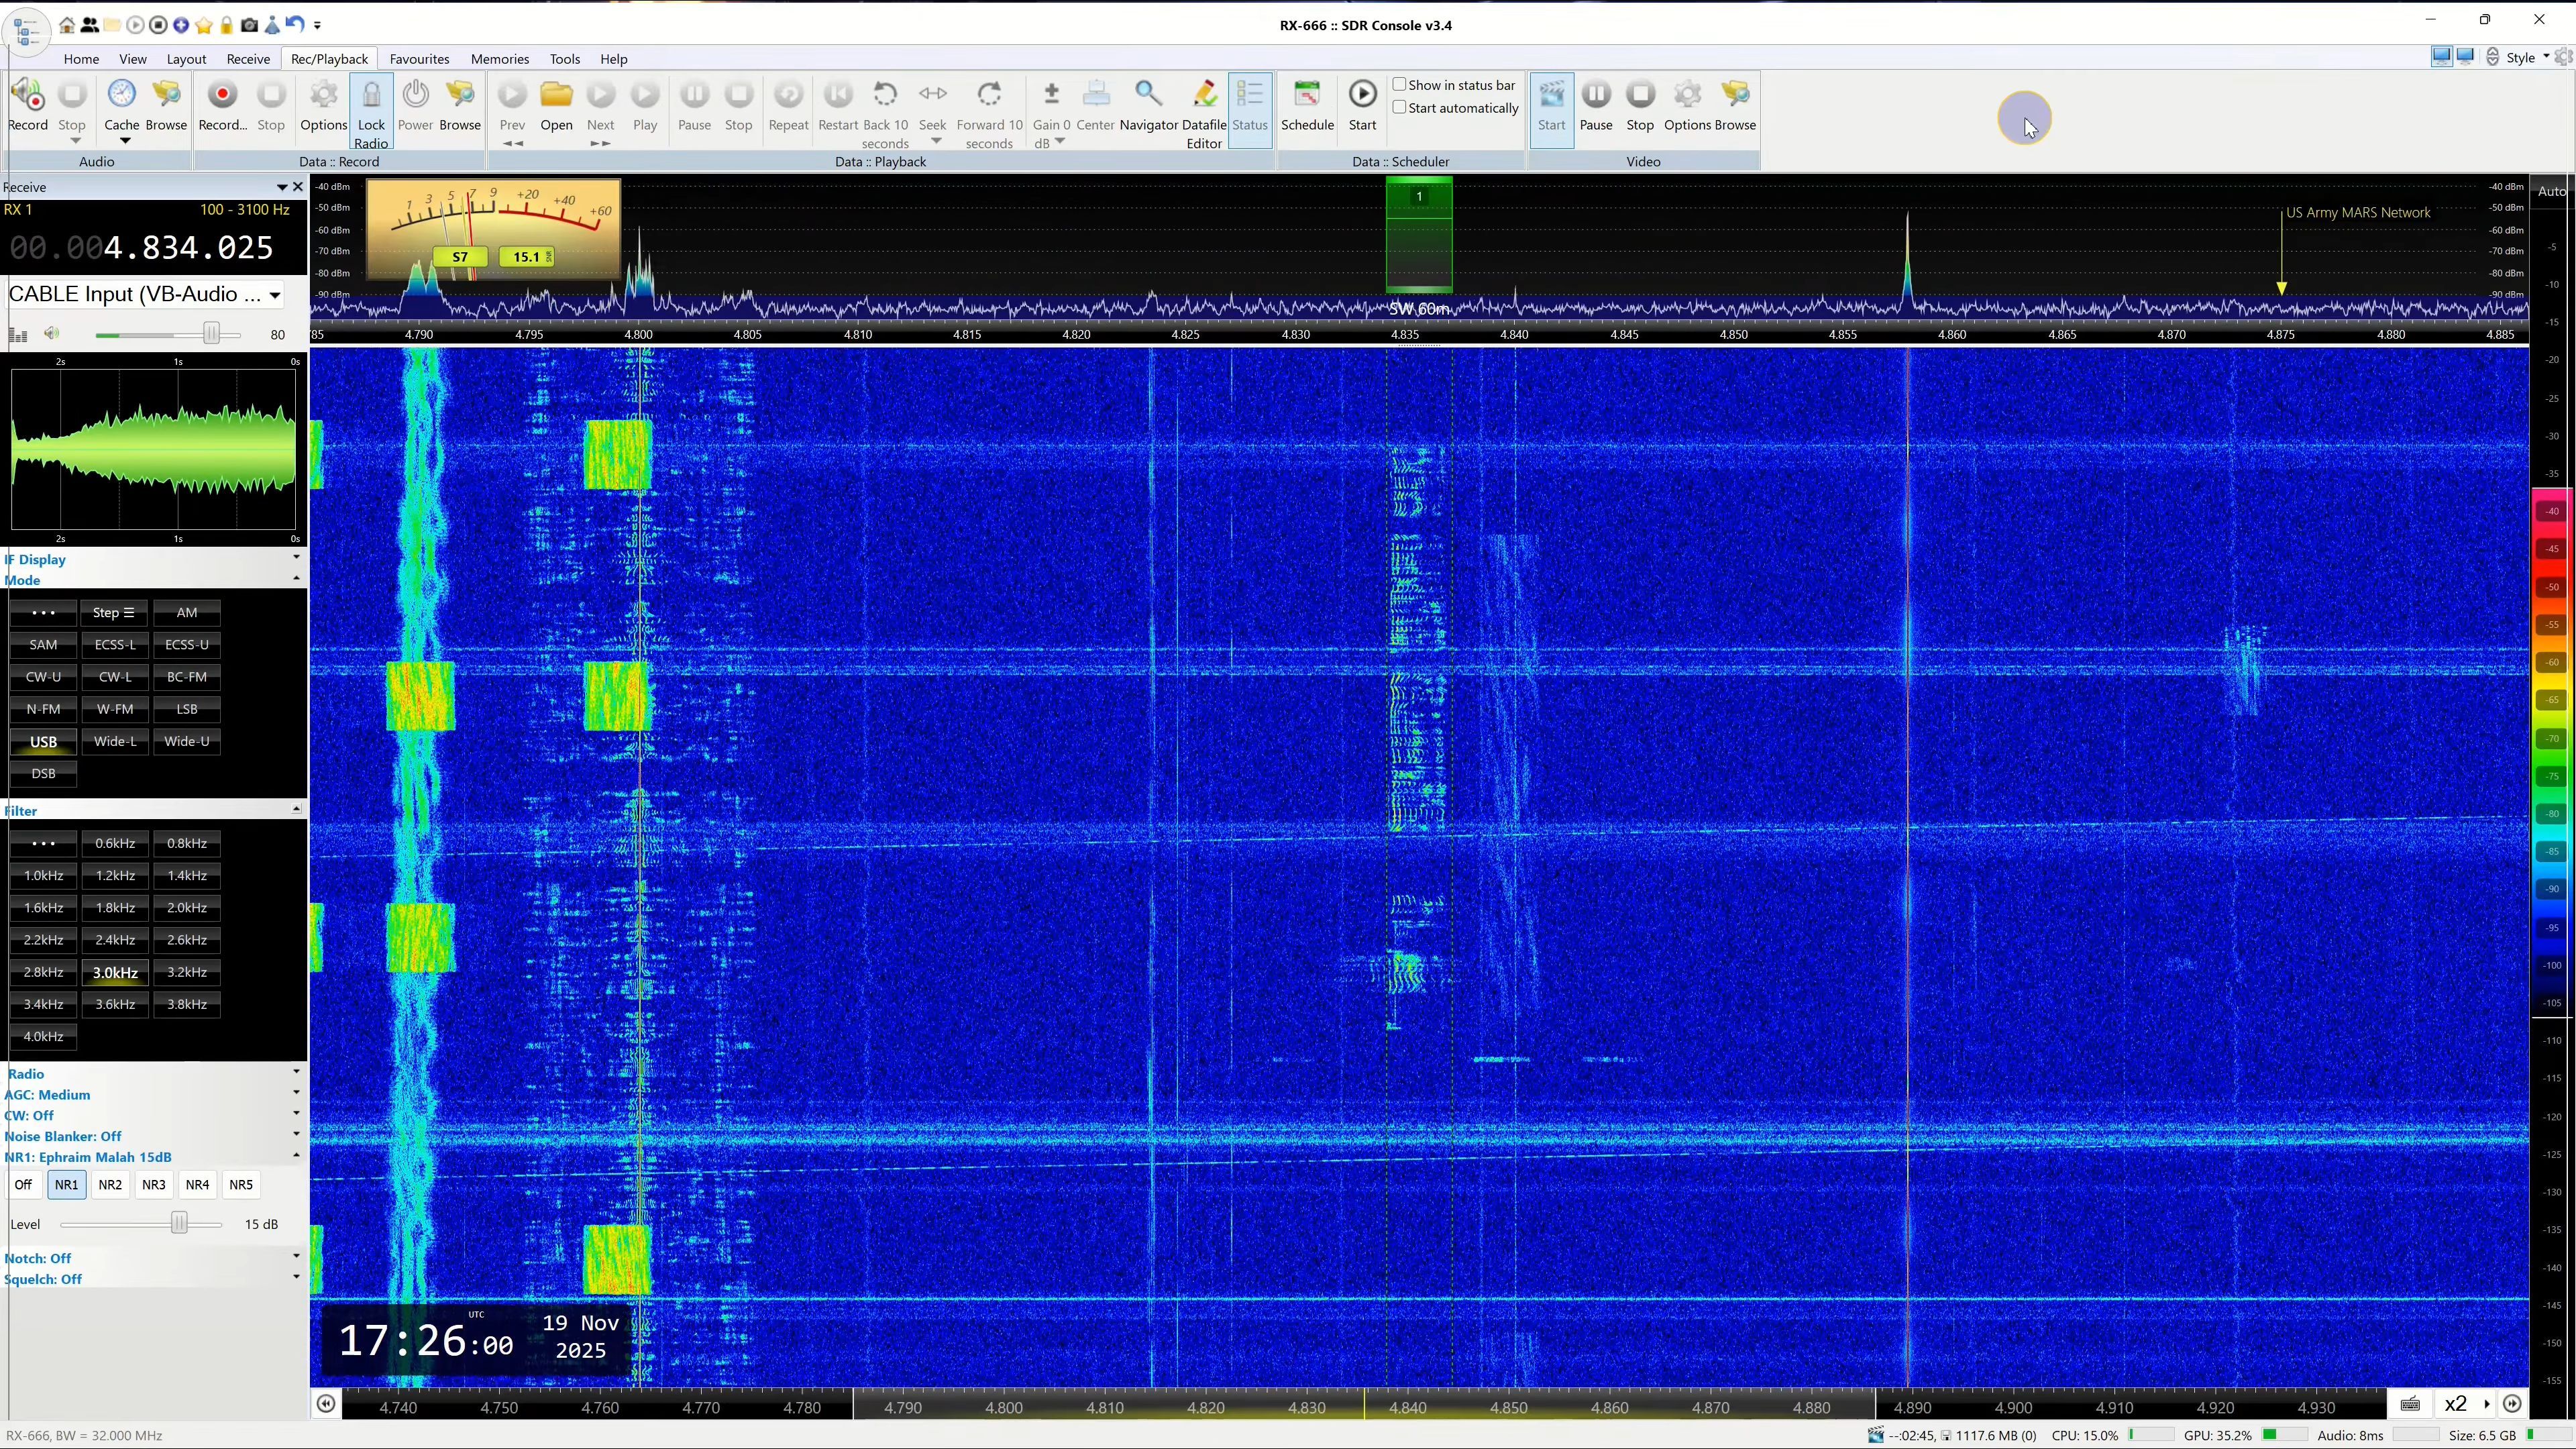
Task: Adjust the NR Level slider
Action: coord(179,1224)
